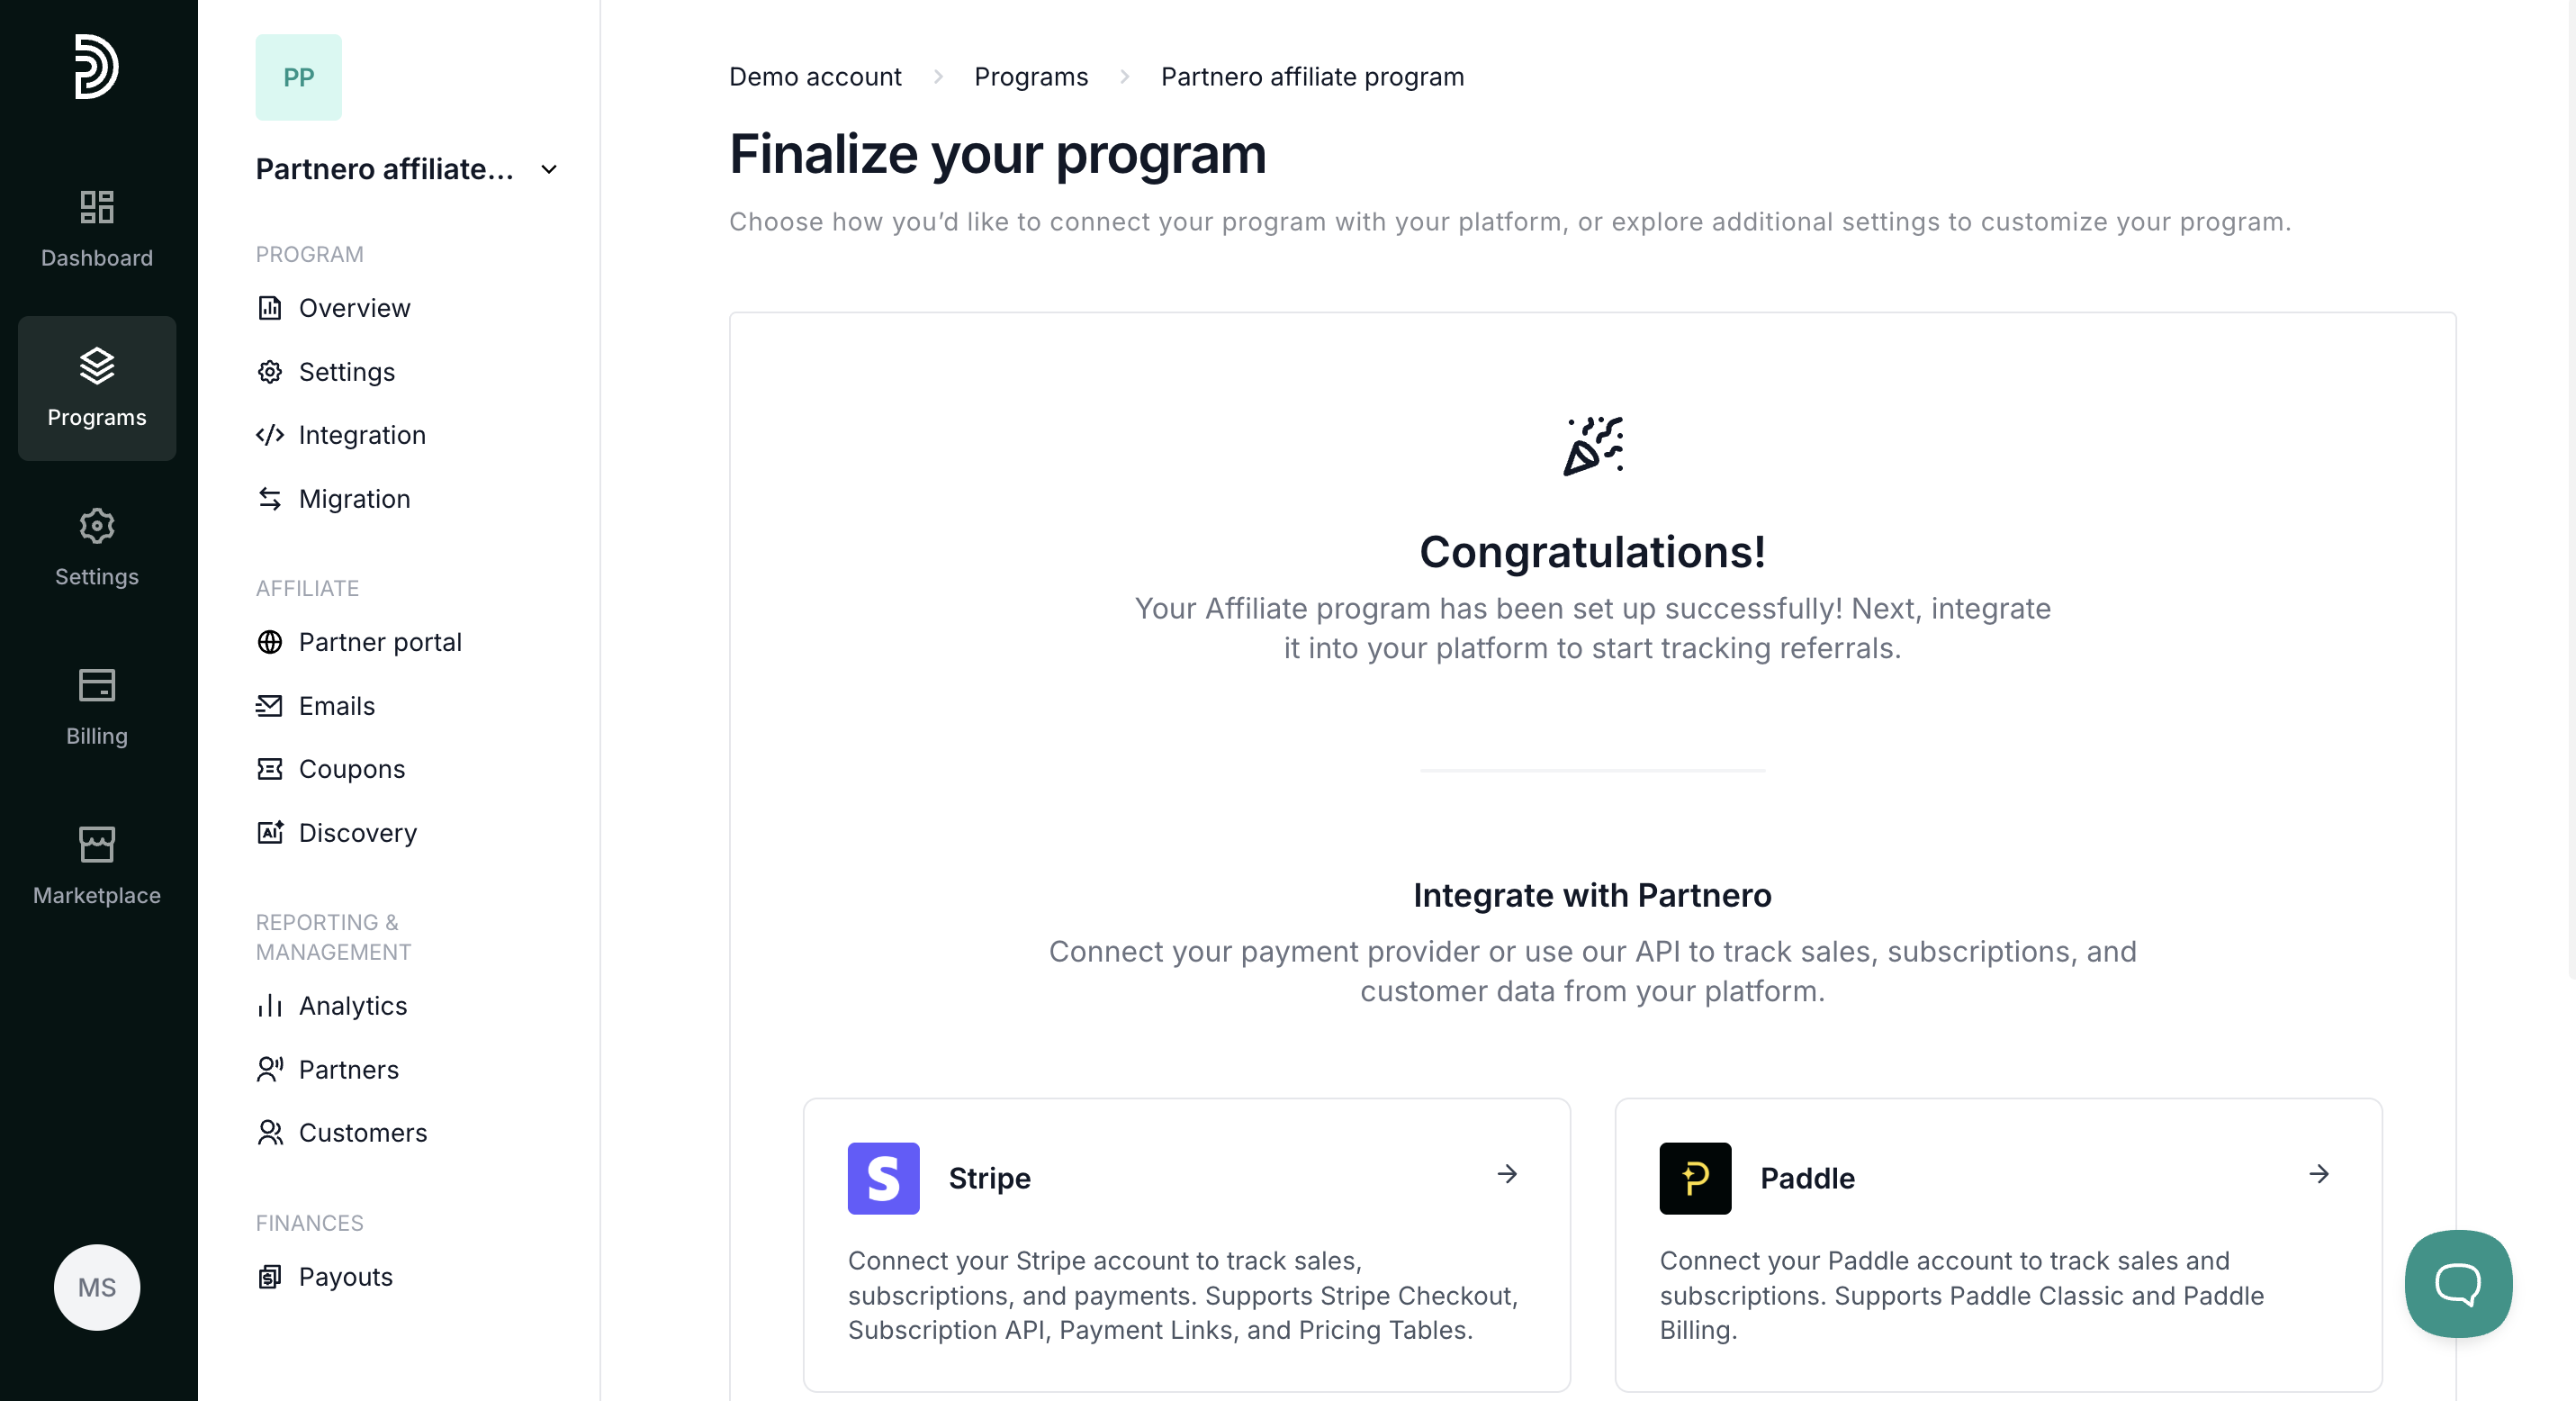The image size is (2576, 1401).
Task: Open the Integration menu item
Action: click(x=361, y=435)
